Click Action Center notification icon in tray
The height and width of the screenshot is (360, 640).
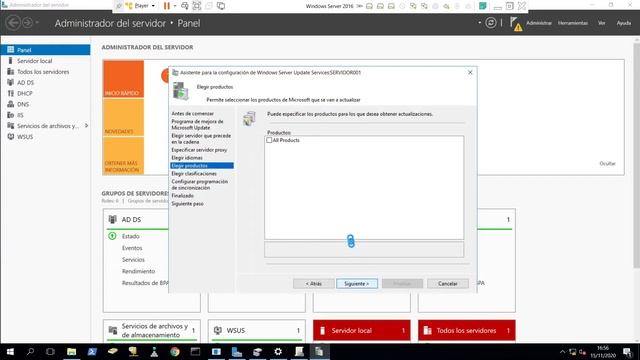click(x=627, y=351)
